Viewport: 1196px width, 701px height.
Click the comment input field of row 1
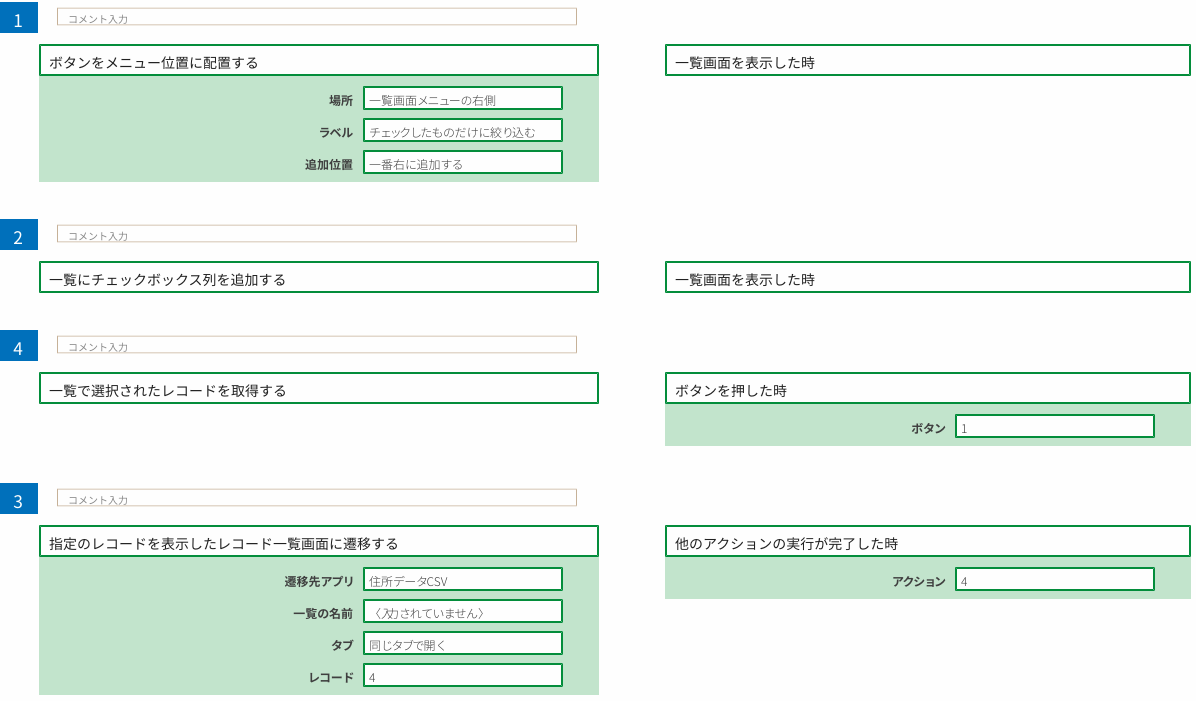coord(317,17)
